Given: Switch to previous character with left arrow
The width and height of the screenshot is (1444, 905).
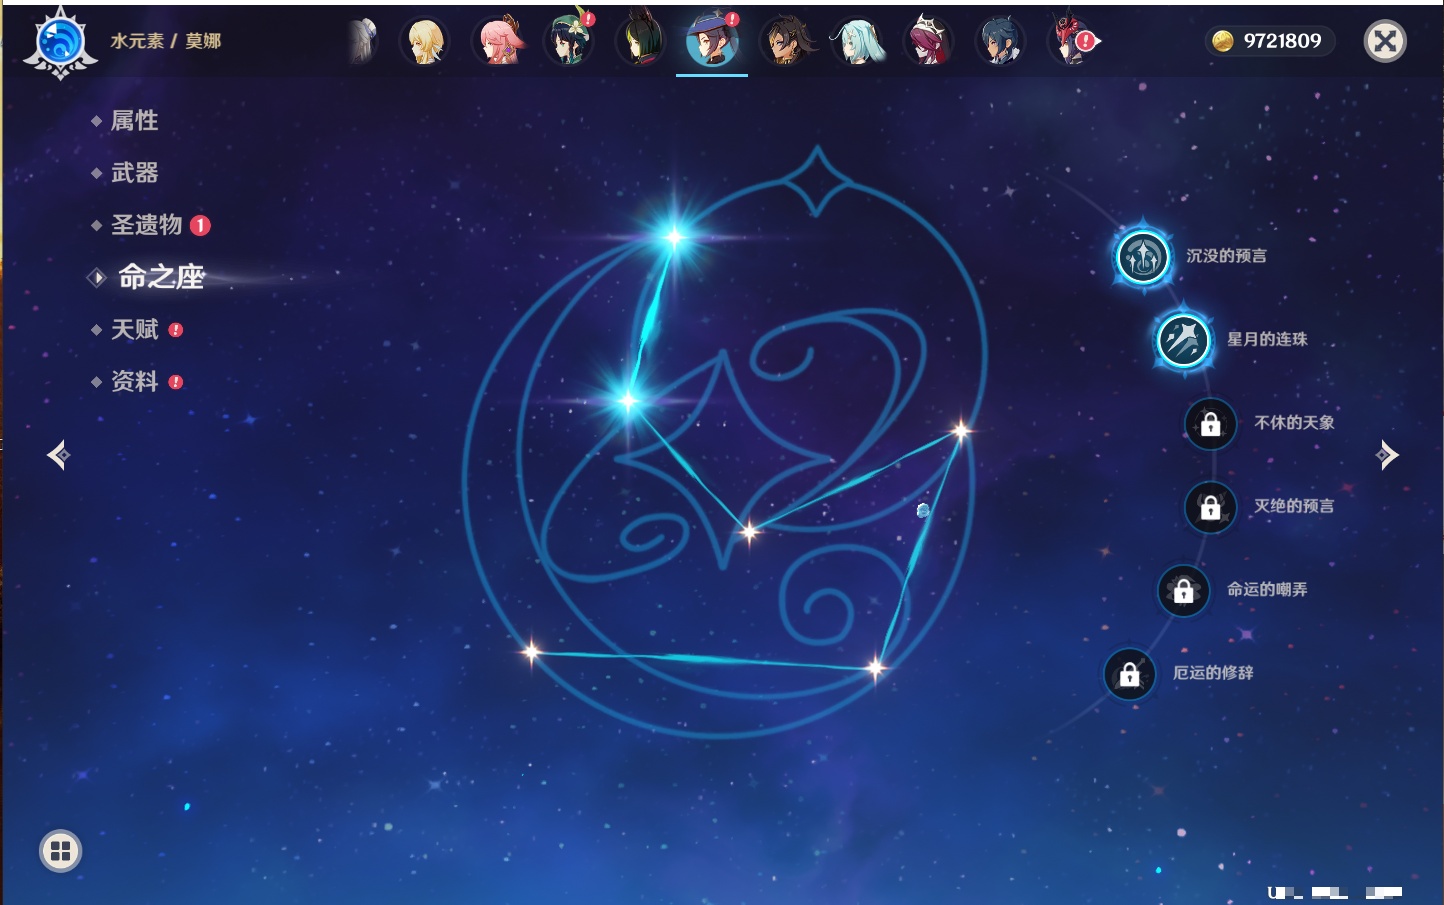Looking at the screenshot, I should [58, 455].
